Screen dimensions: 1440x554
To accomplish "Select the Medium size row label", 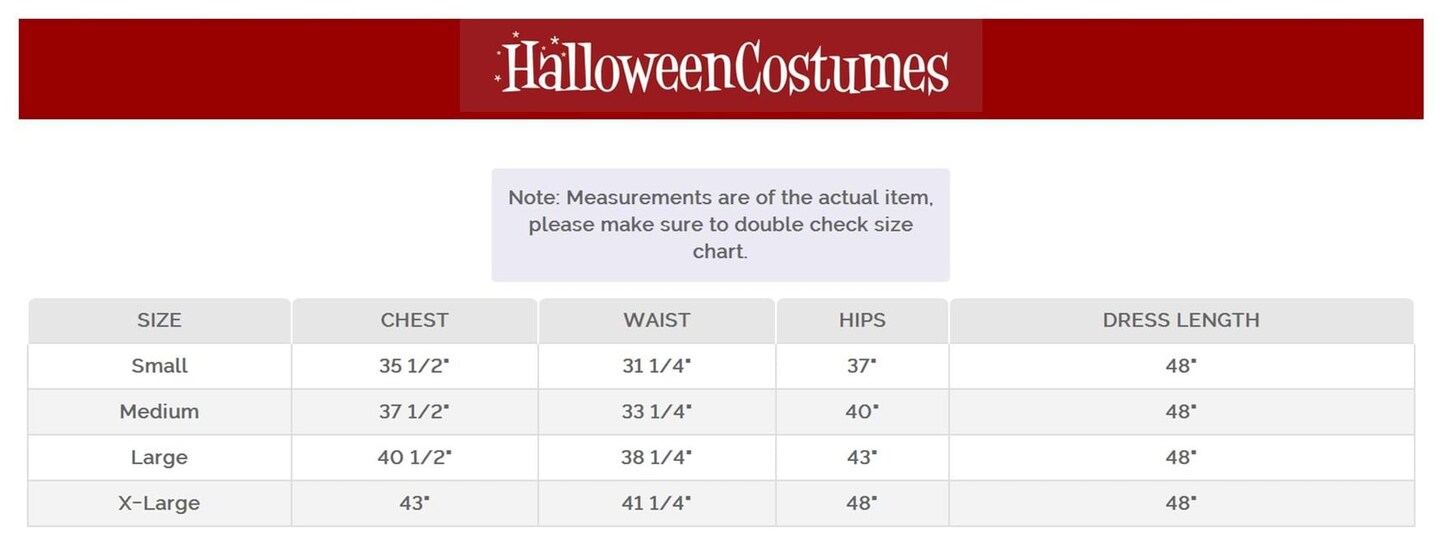I will (x=159, y=412).
